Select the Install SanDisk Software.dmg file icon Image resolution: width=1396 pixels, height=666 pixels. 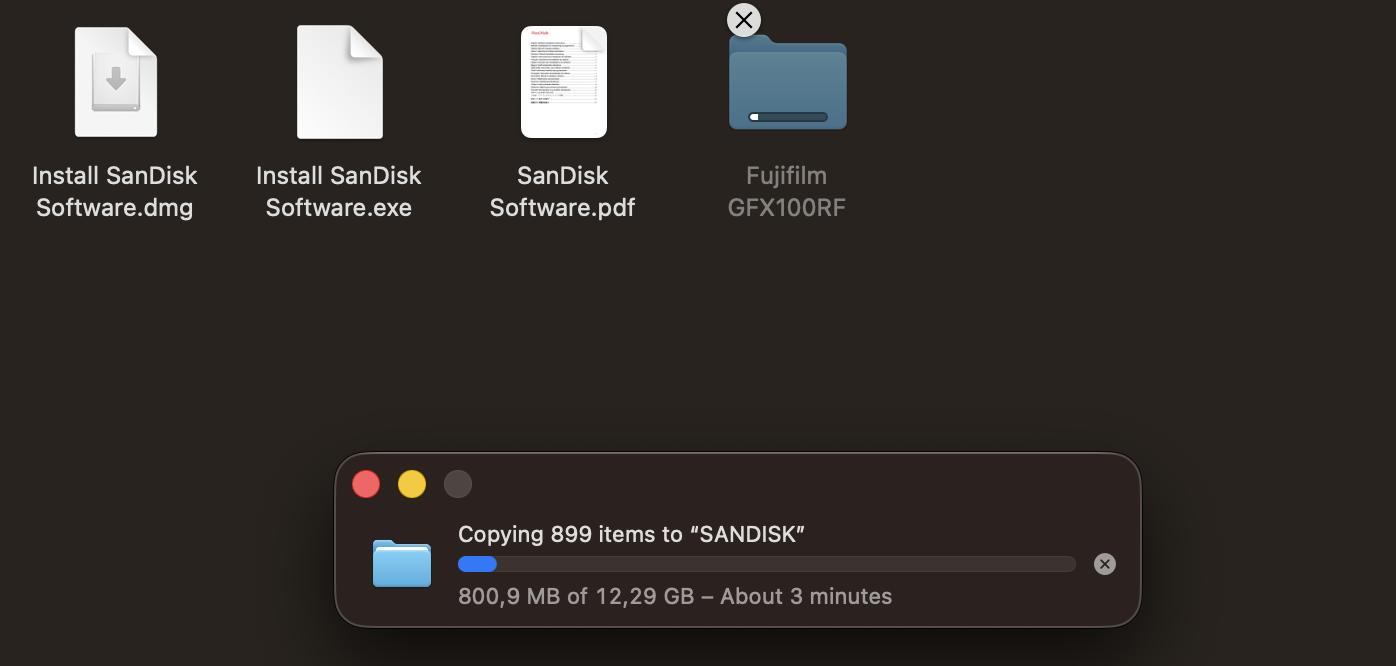[x=115, y=82]
